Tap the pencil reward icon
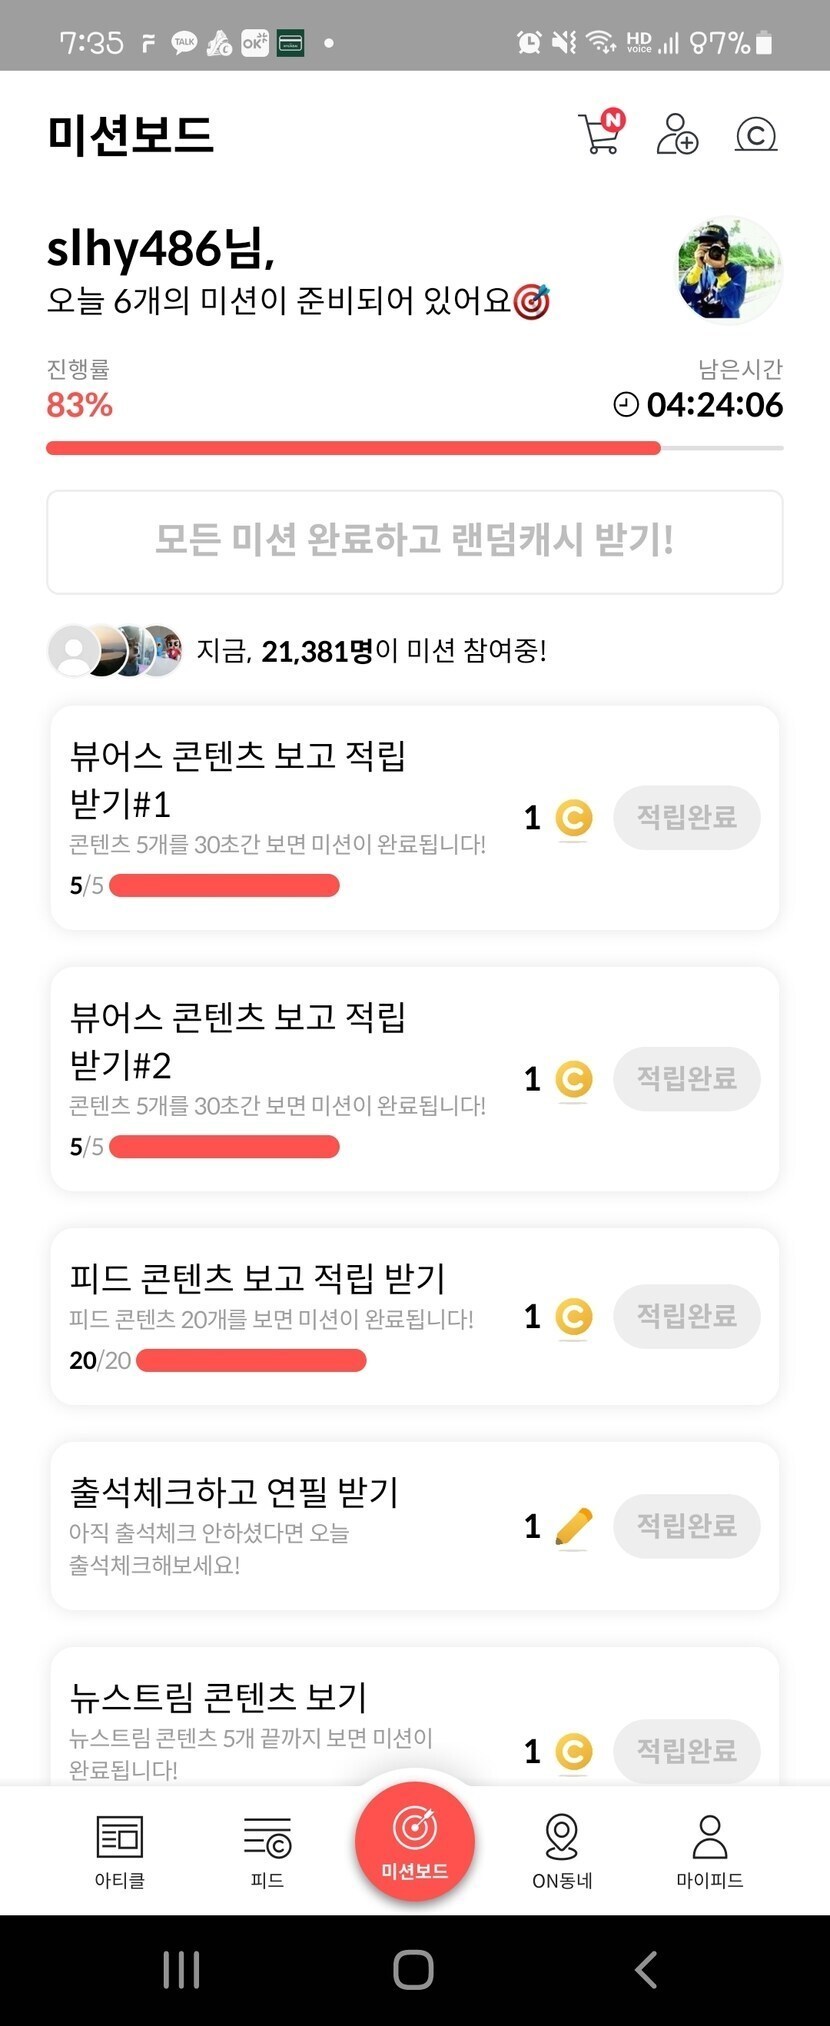Viewport: 830px width, 2026px height. click(x=573, y=1526)
